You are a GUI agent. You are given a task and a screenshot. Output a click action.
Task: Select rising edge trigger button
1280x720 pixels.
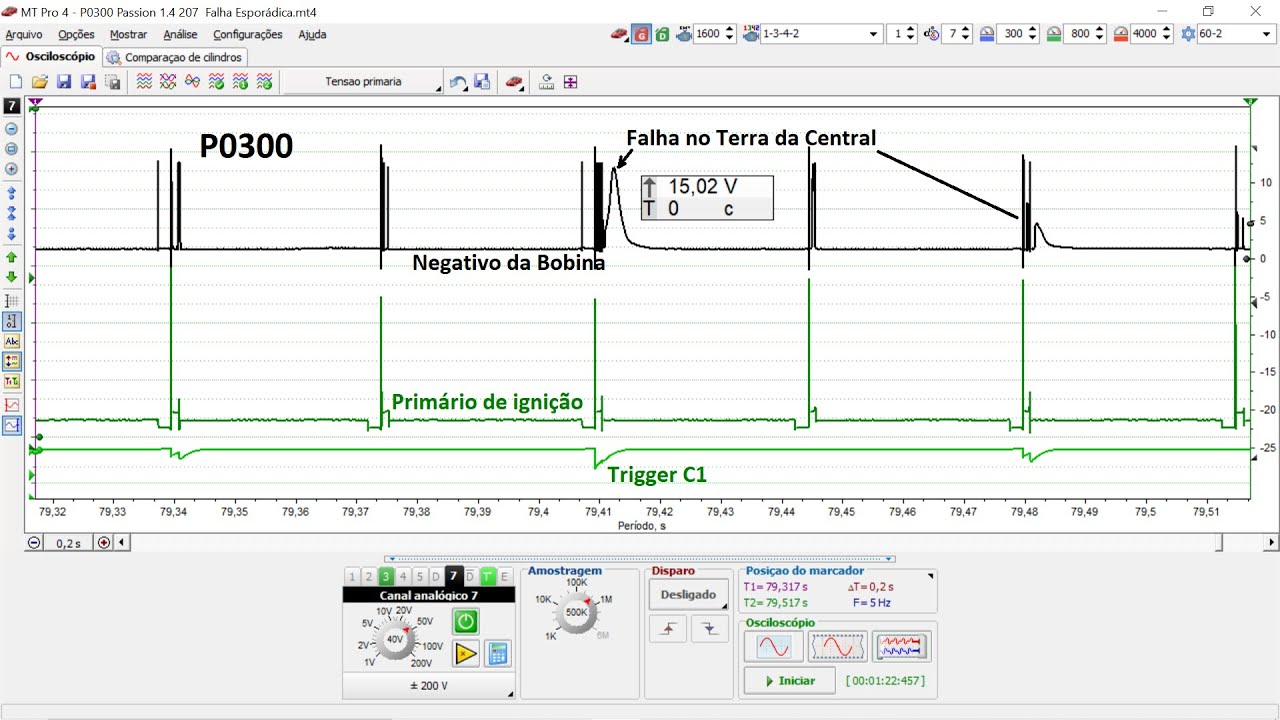[x=667, y=629]
